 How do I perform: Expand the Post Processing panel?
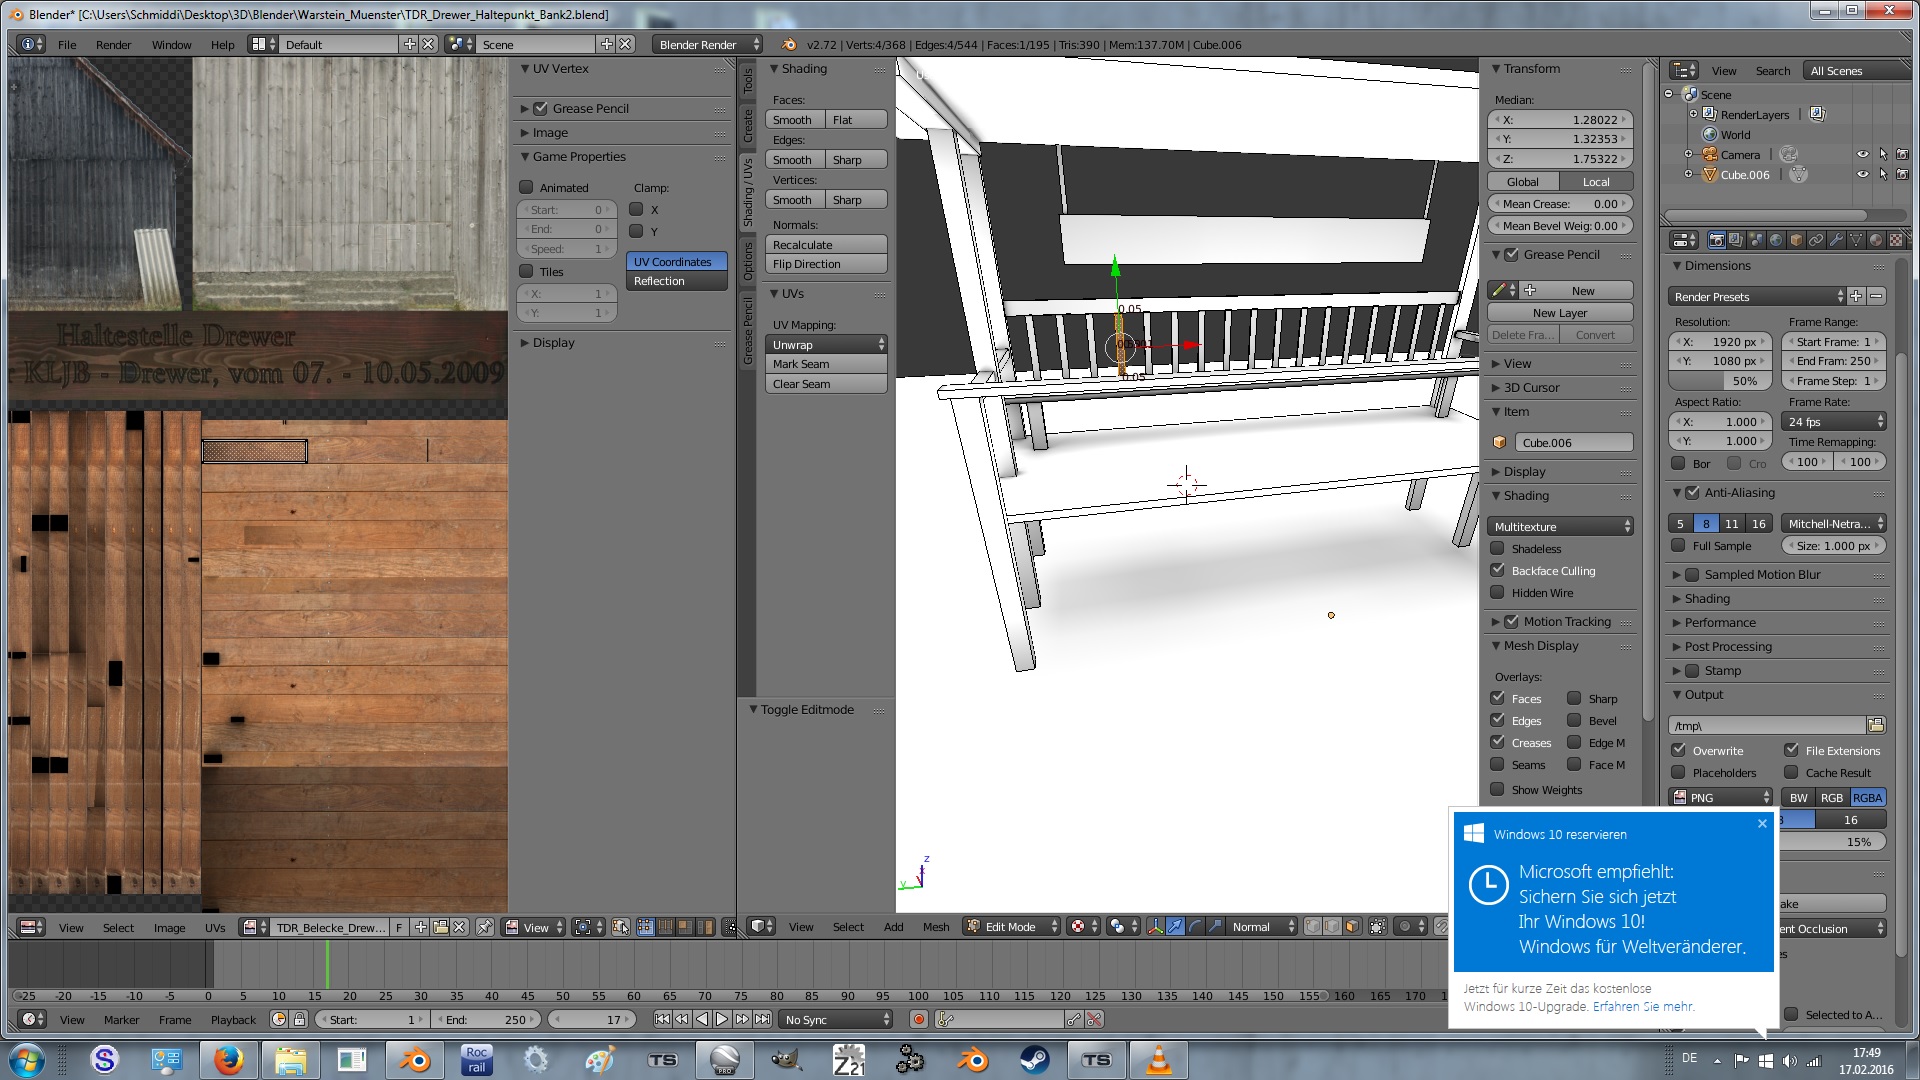(x=1727, y=646)
